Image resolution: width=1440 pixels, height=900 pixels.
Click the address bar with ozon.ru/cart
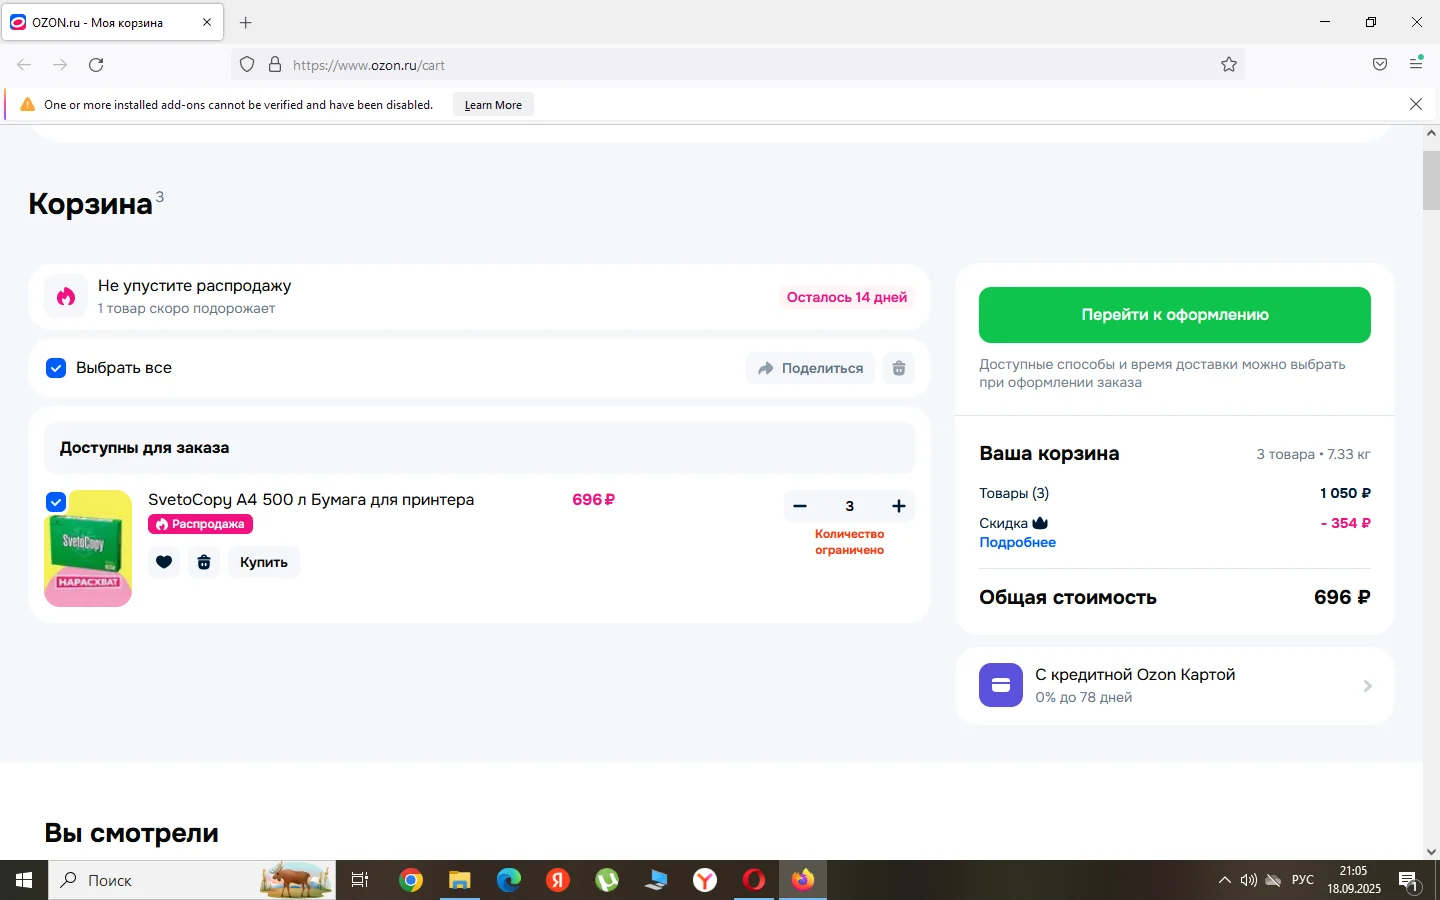[738, 65]
